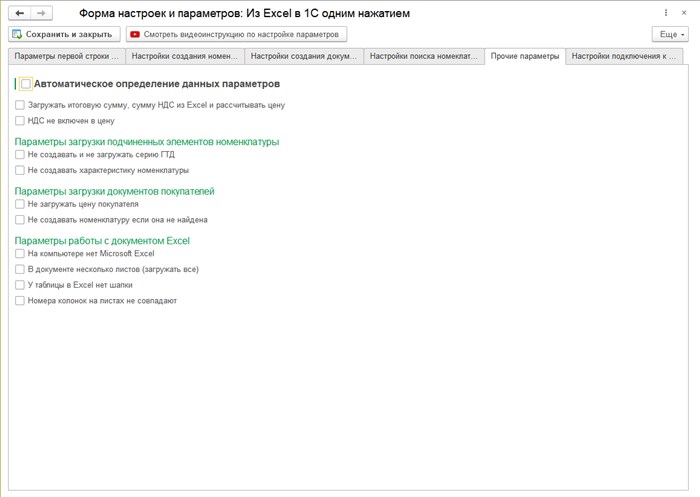Open Настройки создания докум... tab
700x497 pixels.
coord(304,56)
